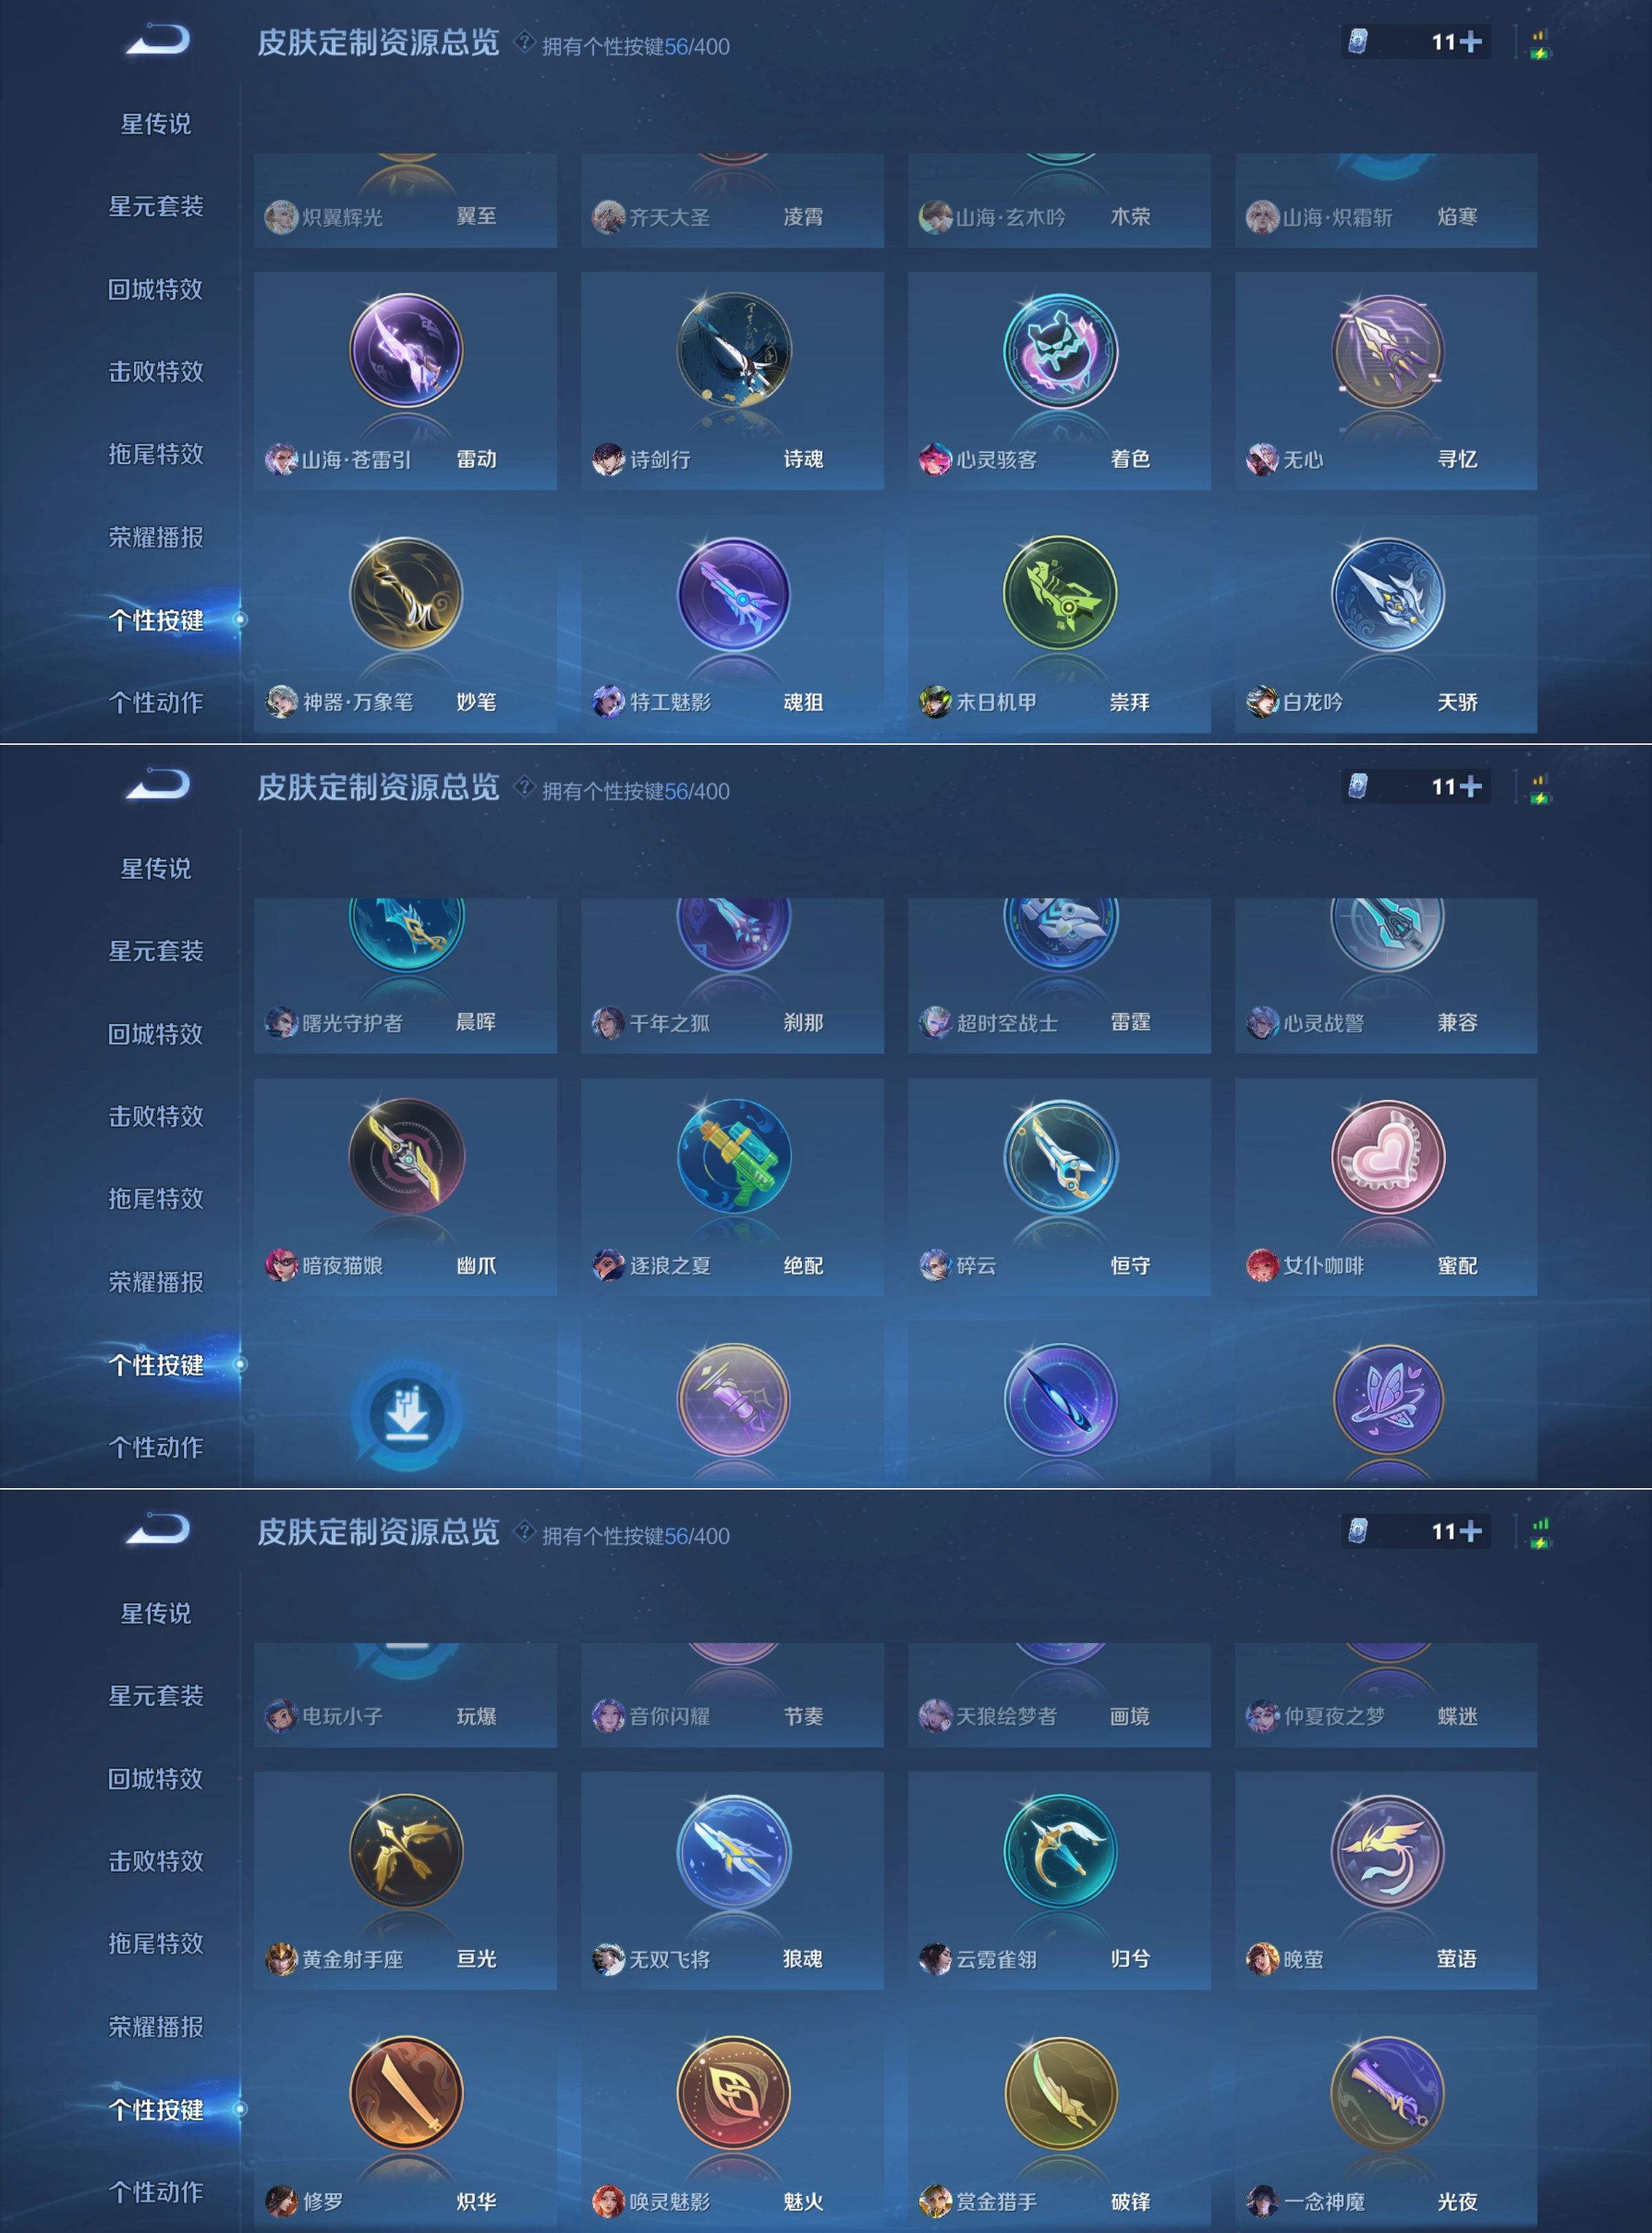The height and width of the screenshot is (2233, 1652).
Task: Select the 雷动 key icon for 山海·苍雷引
Action: click(406, 350)
